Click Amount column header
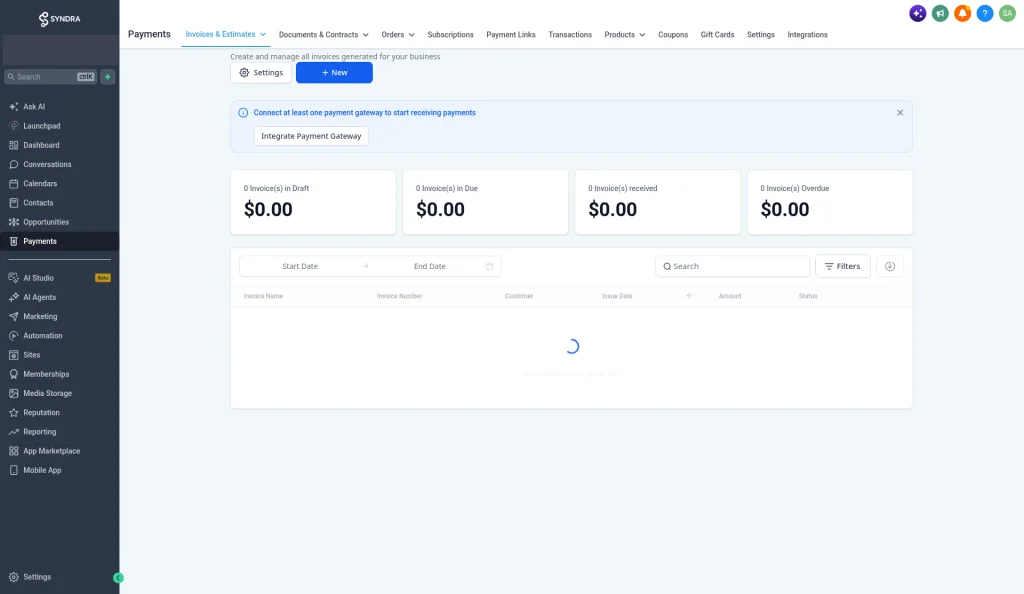 (x=729, y=296)
